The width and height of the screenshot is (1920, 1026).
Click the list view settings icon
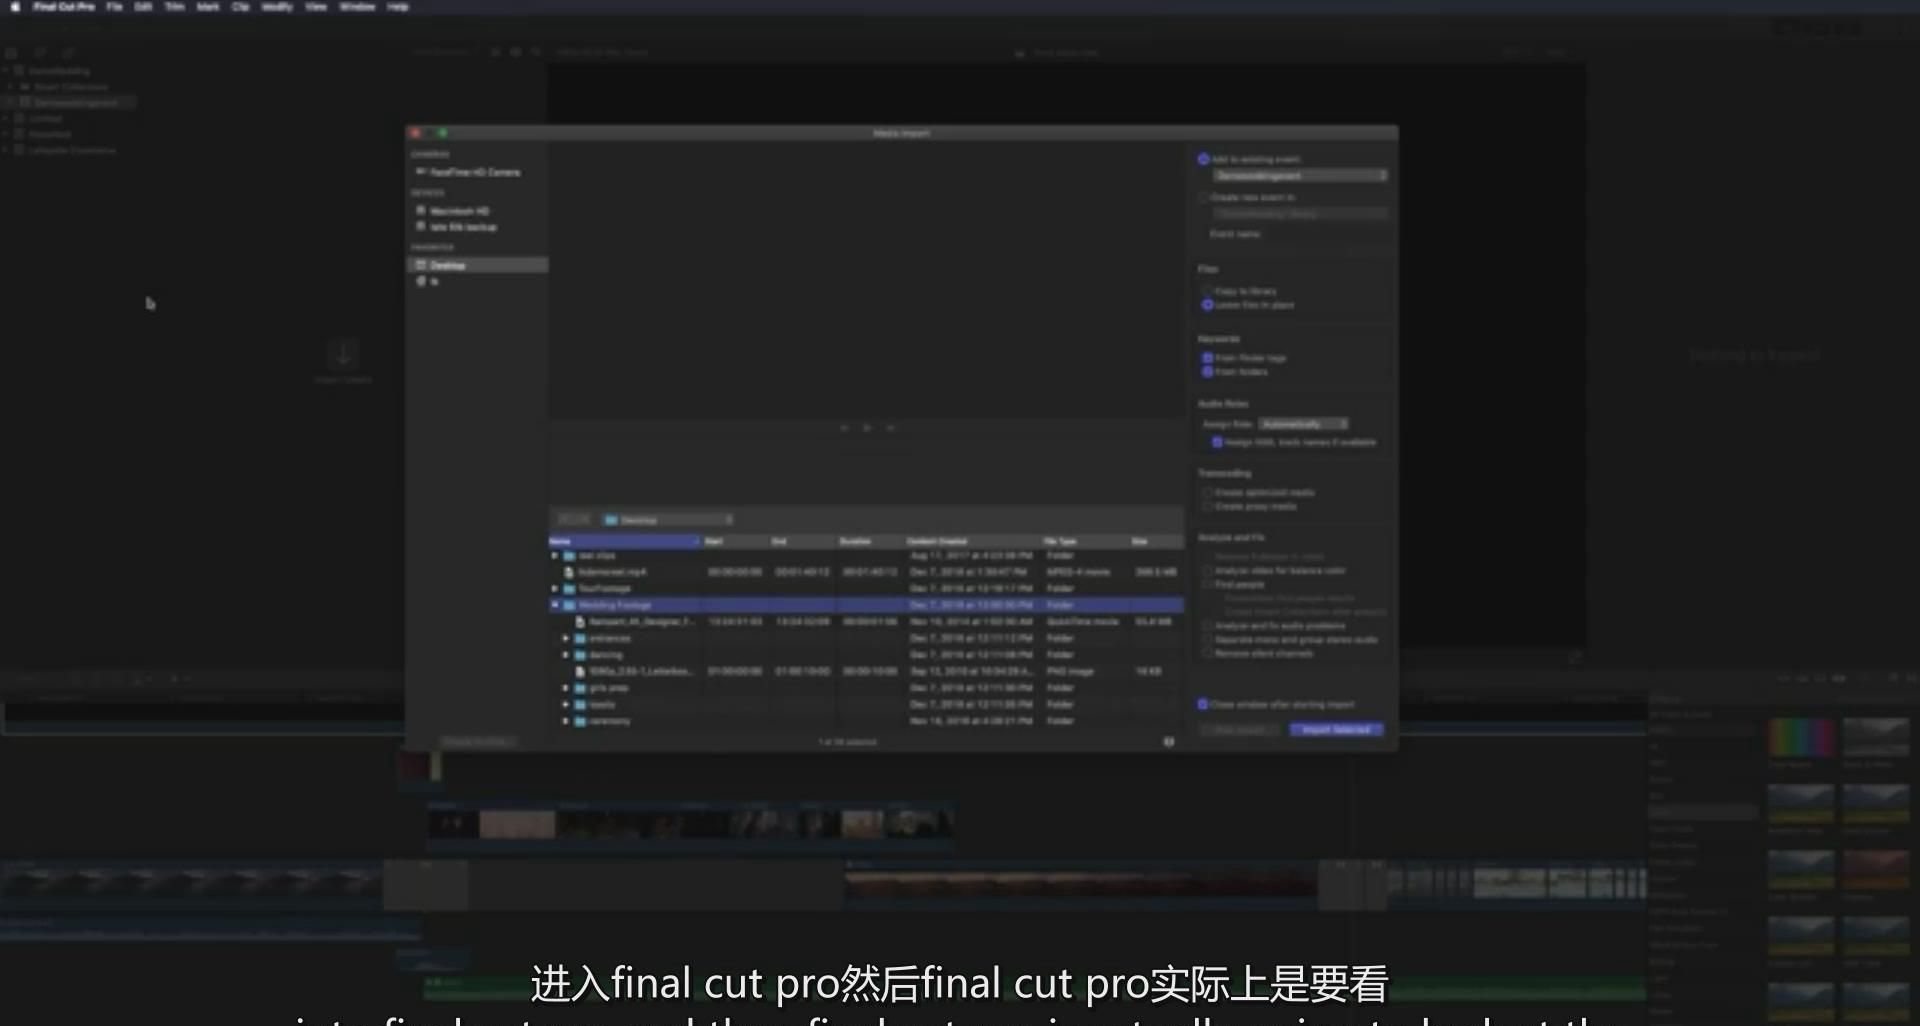1168,742
